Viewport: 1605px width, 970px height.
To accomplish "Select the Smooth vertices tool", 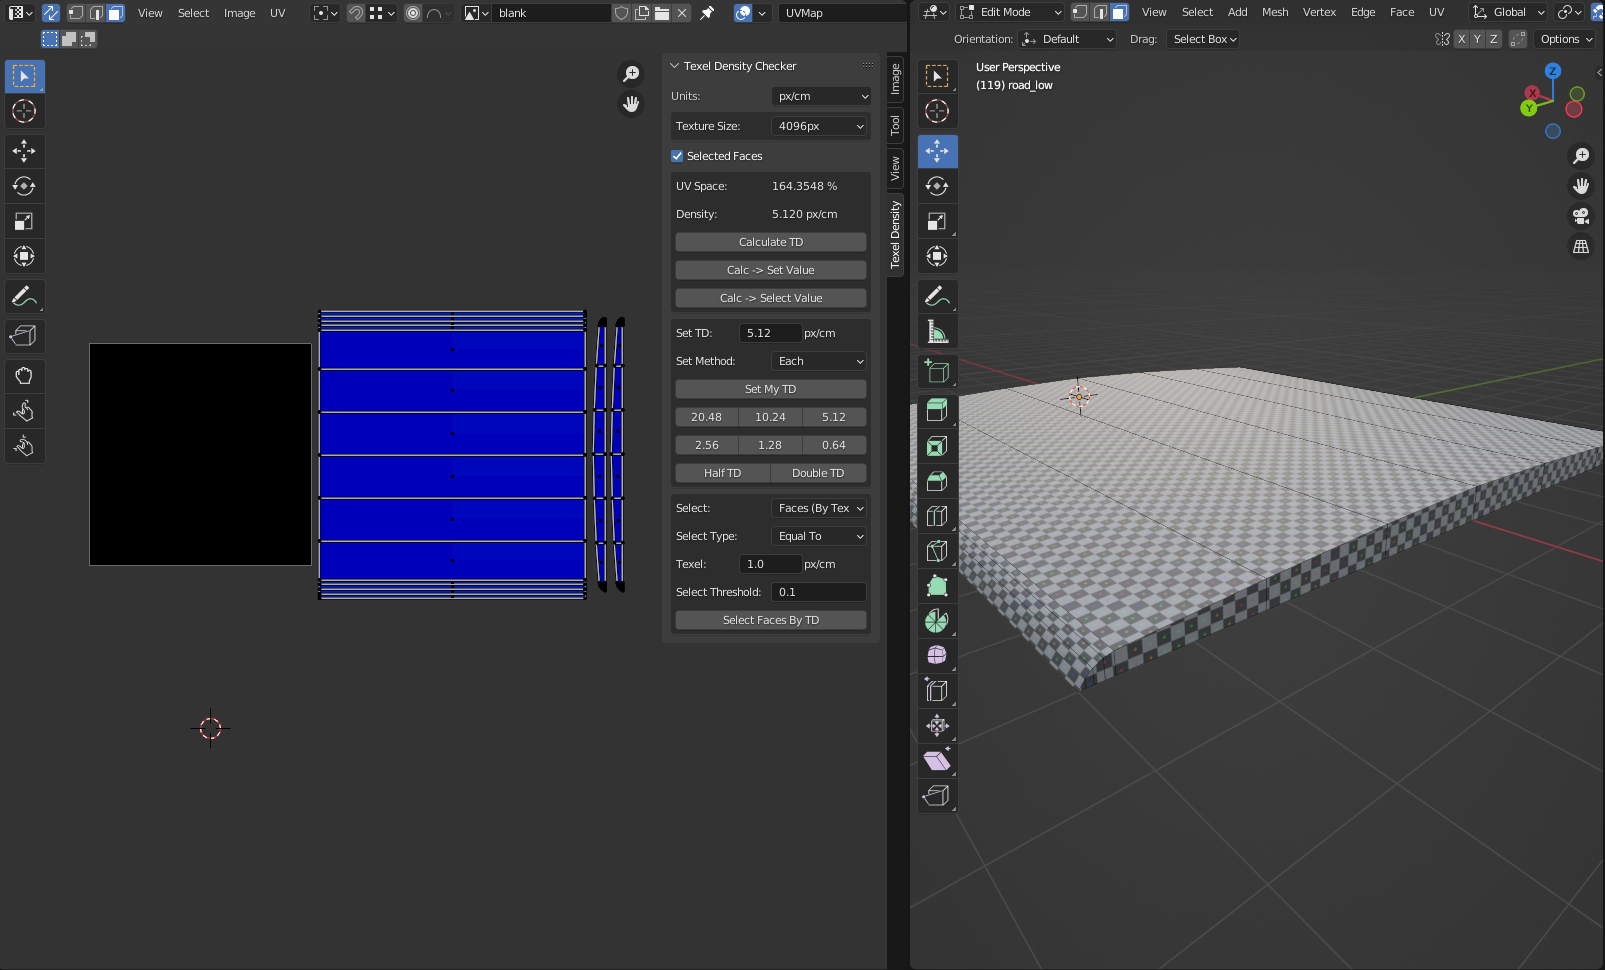I will 937,656.
